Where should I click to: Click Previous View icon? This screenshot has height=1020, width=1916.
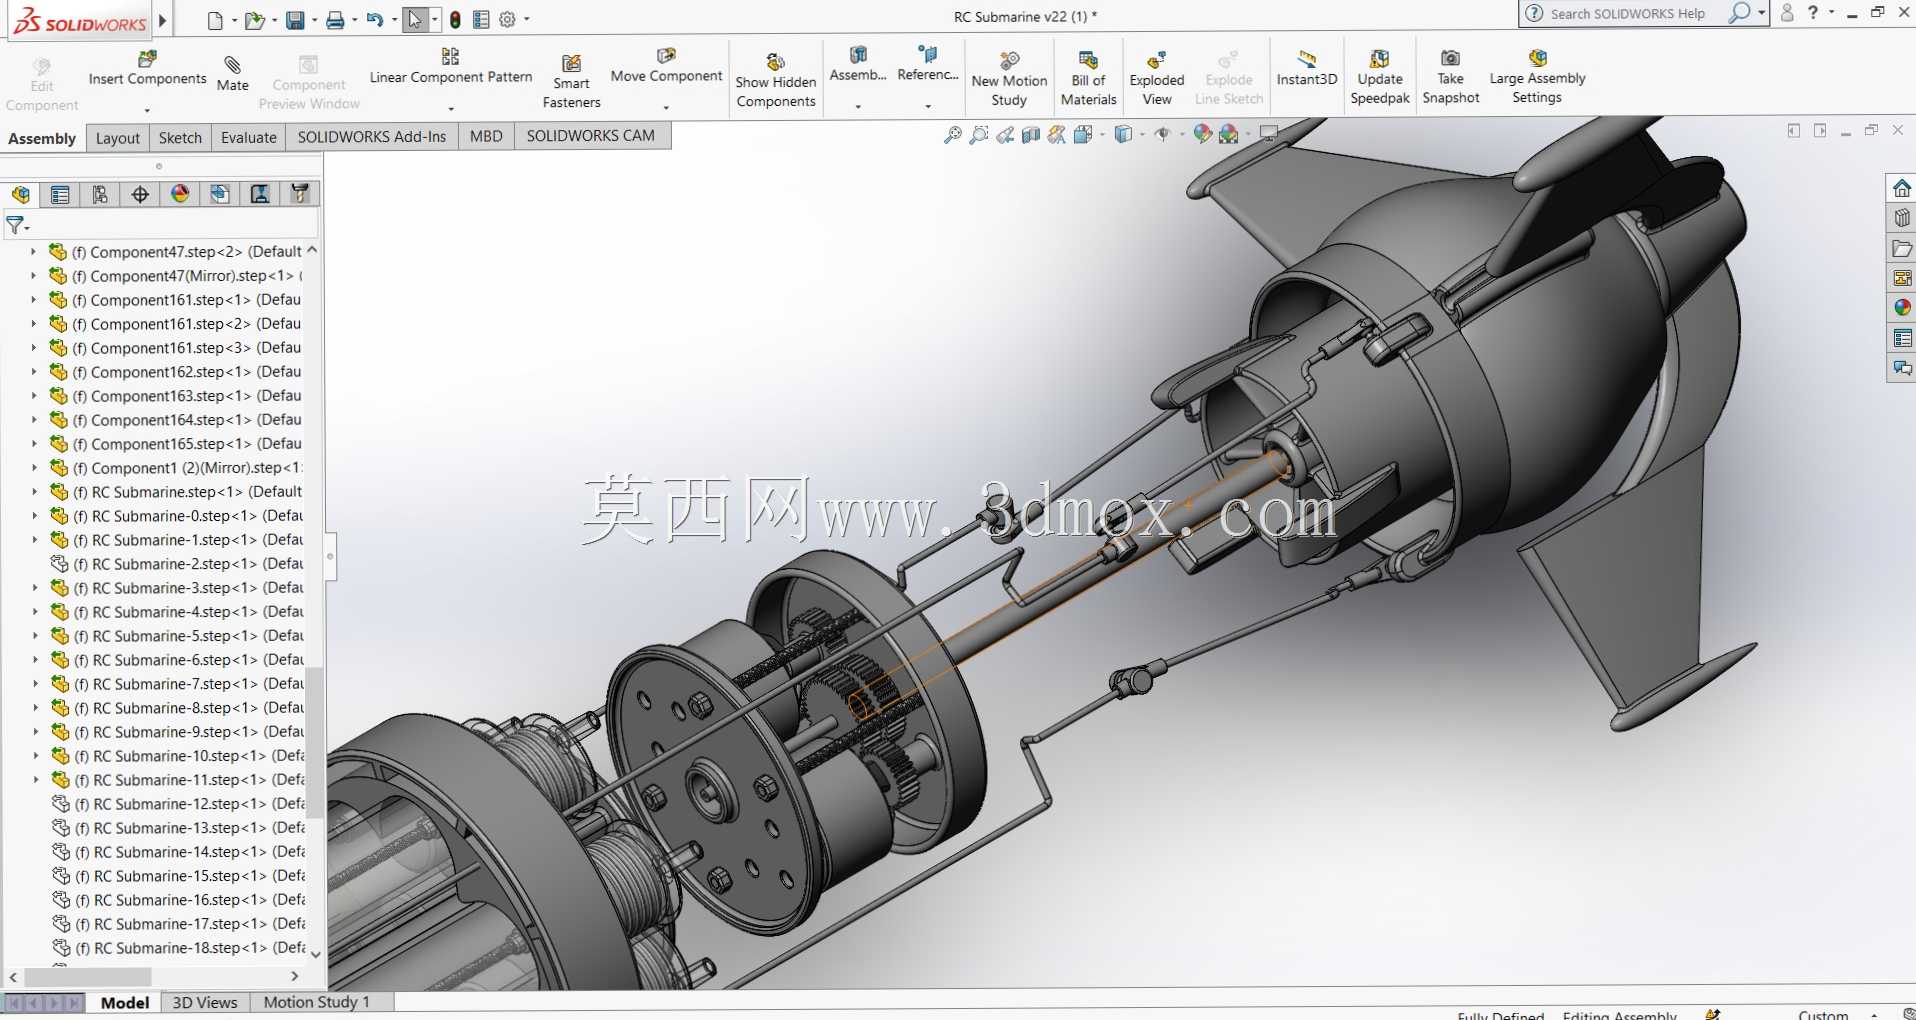pos(1005,134)
